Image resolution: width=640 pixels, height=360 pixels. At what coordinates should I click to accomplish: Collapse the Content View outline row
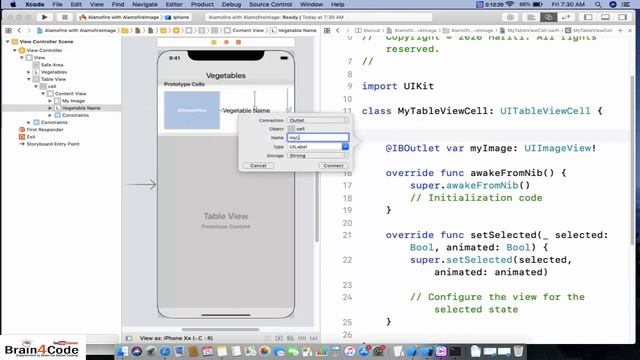click(43, 93)
